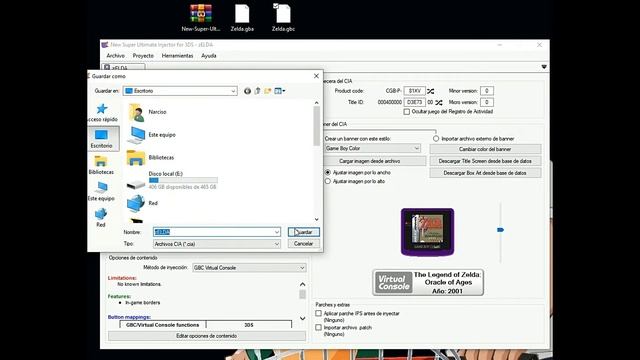Close the Guardar como dialog
Viewport: 640px width, 360px height.
pos(316,76)
